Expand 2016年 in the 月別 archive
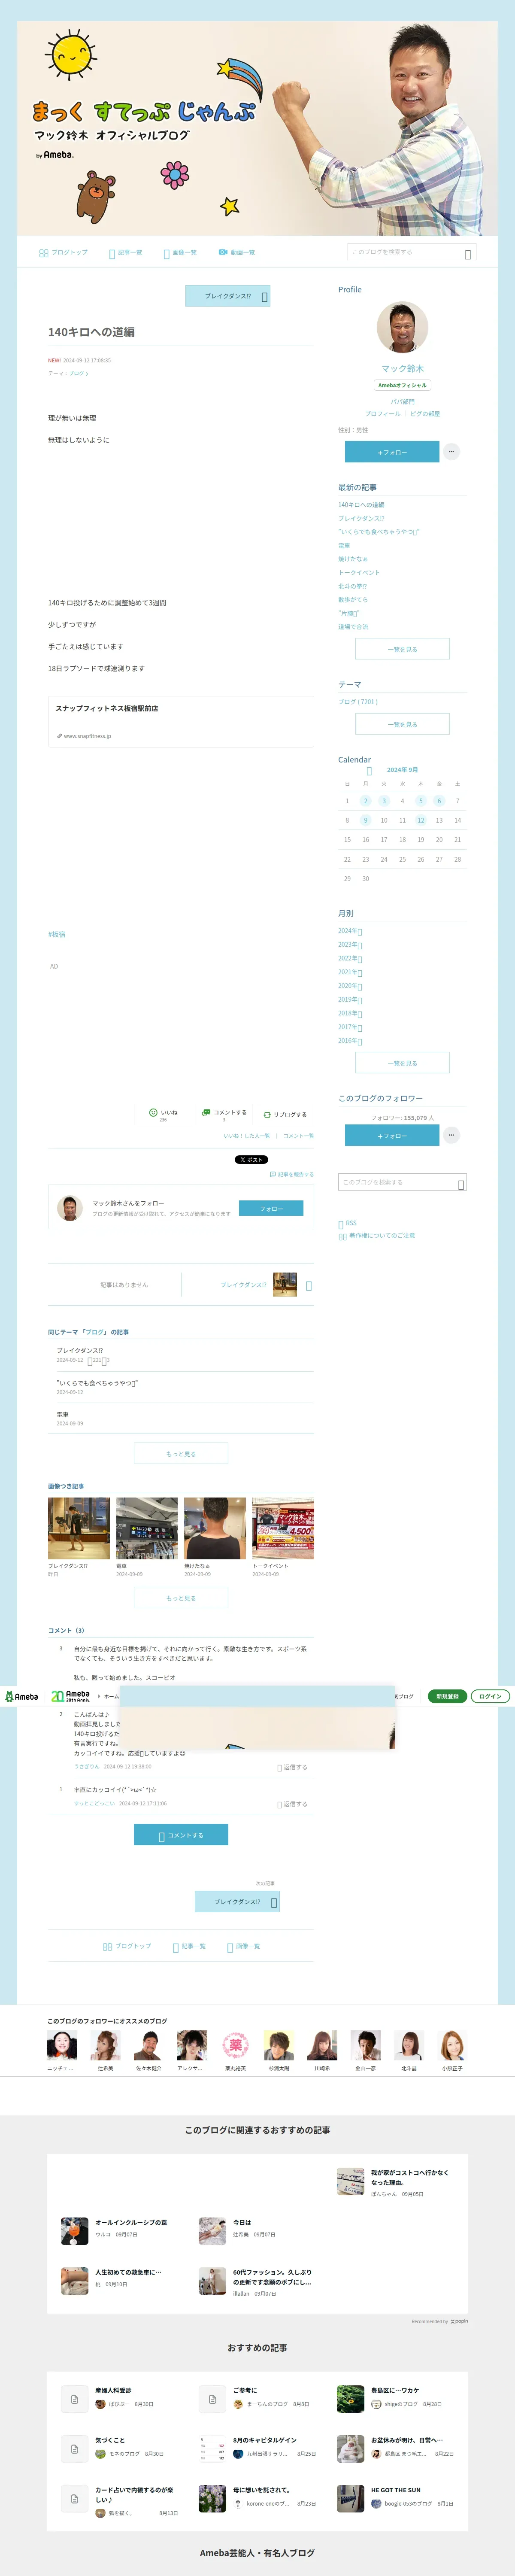515x2576 pixels. (350, 1041)
